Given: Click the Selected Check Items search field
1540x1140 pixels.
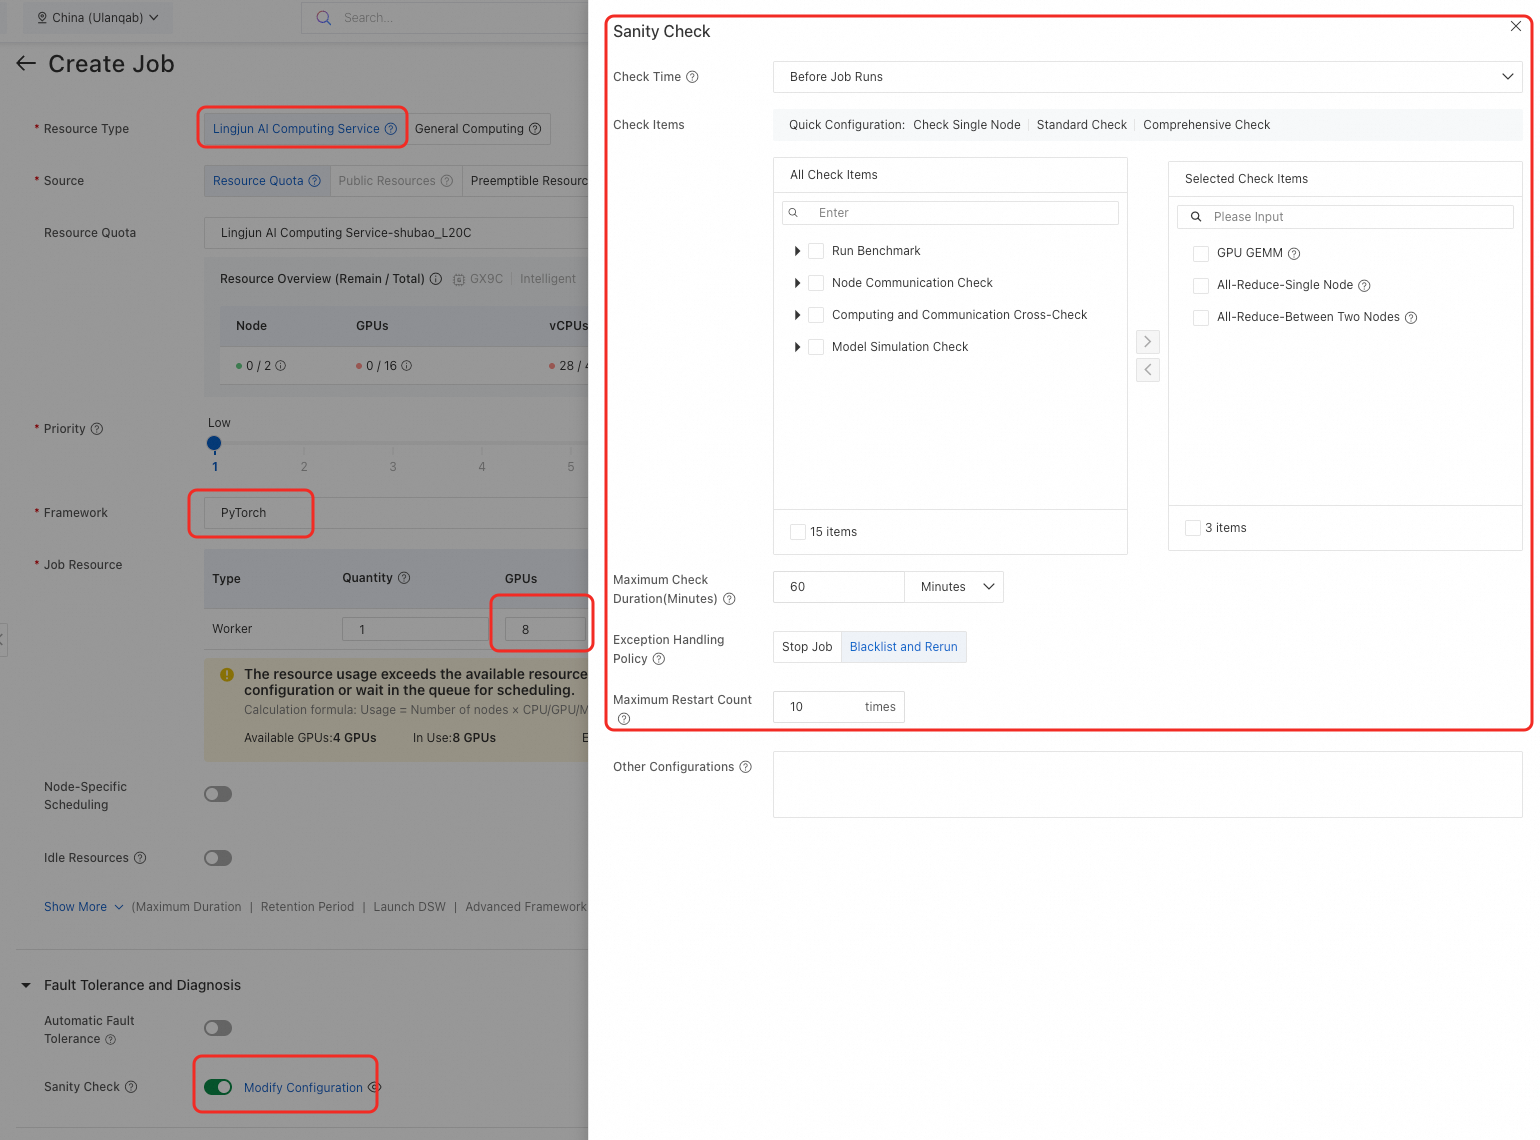Looking at the screenshot, I should coord(1345,217).
